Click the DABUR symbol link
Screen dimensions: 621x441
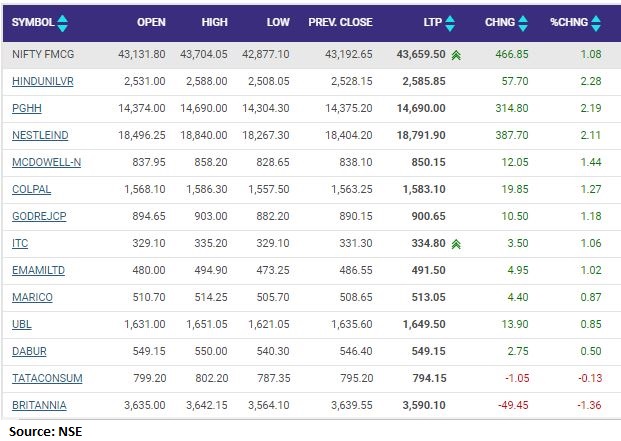pos(28,351)
